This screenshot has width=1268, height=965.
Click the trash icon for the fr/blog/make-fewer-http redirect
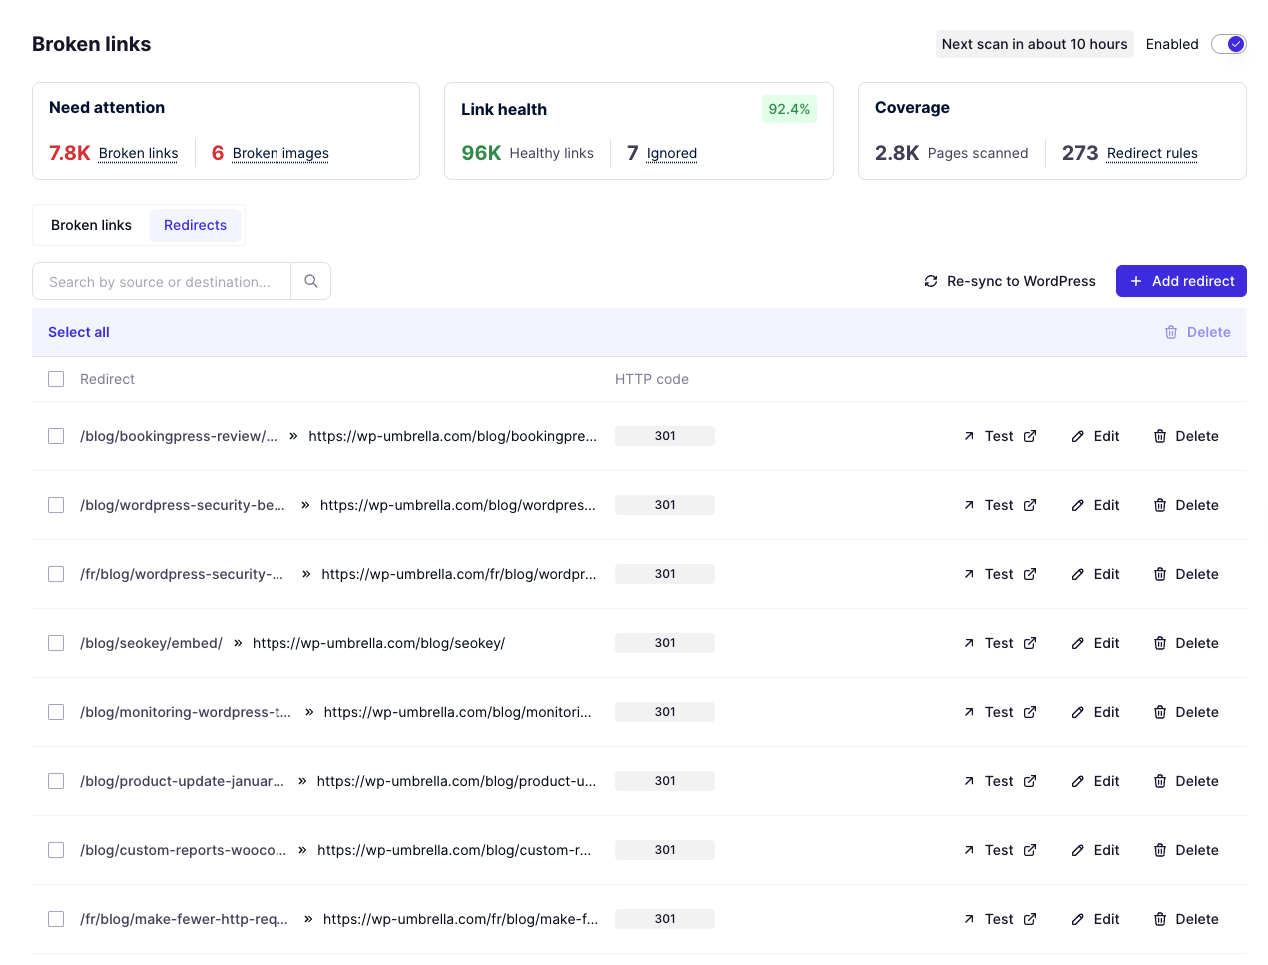[x=1160, y=919]
